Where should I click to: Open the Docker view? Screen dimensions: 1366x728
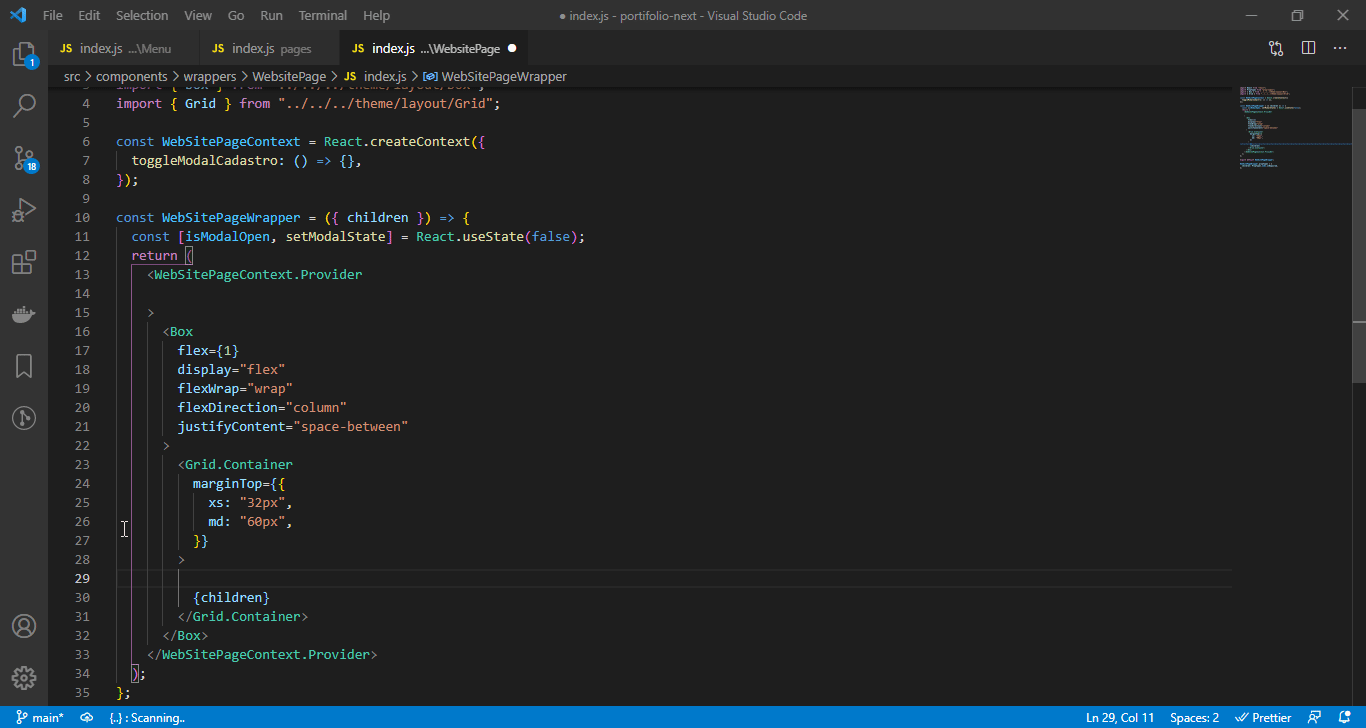24,315
